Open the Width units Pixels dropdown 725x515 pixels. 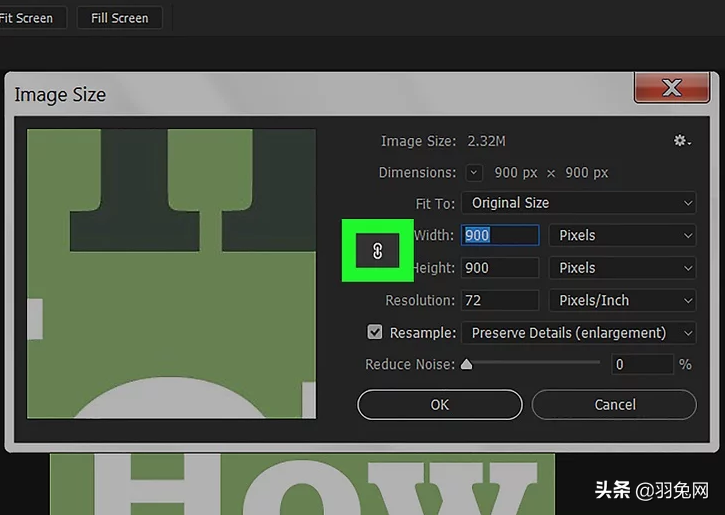click(622, 235)
